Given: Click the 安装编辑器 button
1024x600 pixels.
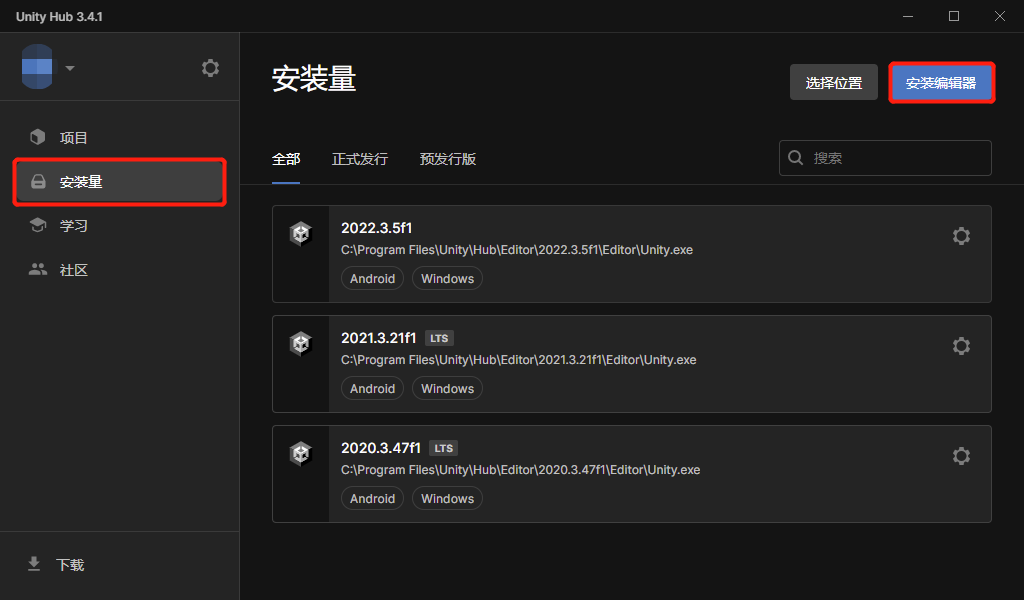Looking at the screenshot, I should (x=941, y=83).
